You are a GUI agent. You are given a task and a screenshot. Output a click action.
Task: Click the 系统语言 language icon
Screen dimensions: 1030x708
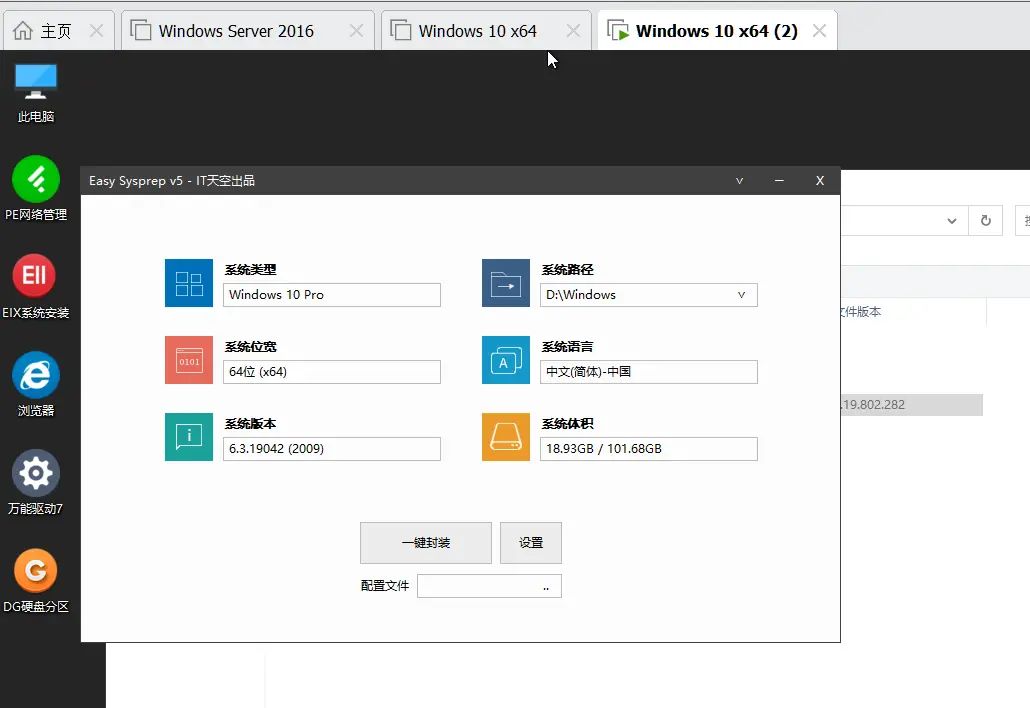click(506, 360)
